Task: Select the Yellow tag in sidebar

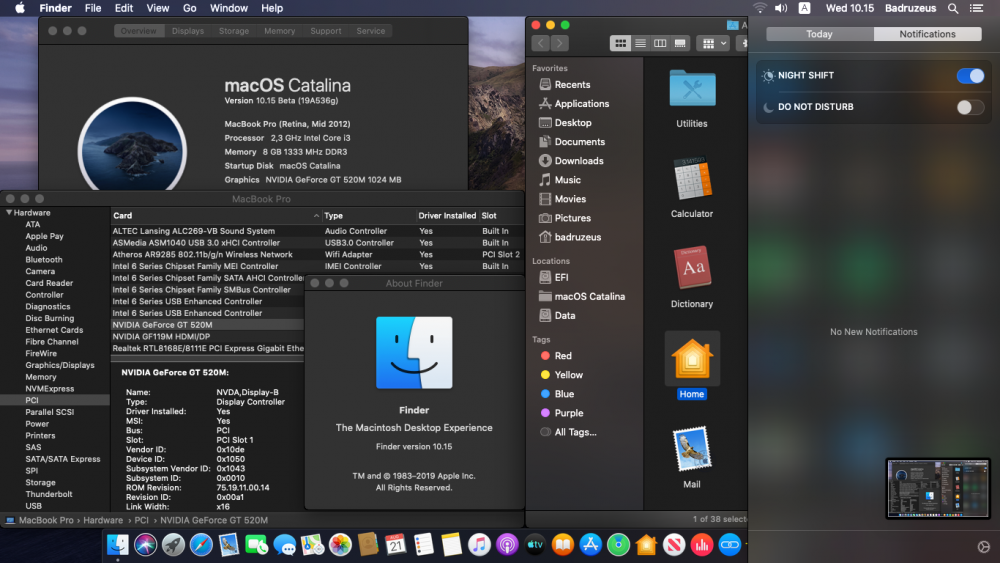Action: (x=568, y=375)
